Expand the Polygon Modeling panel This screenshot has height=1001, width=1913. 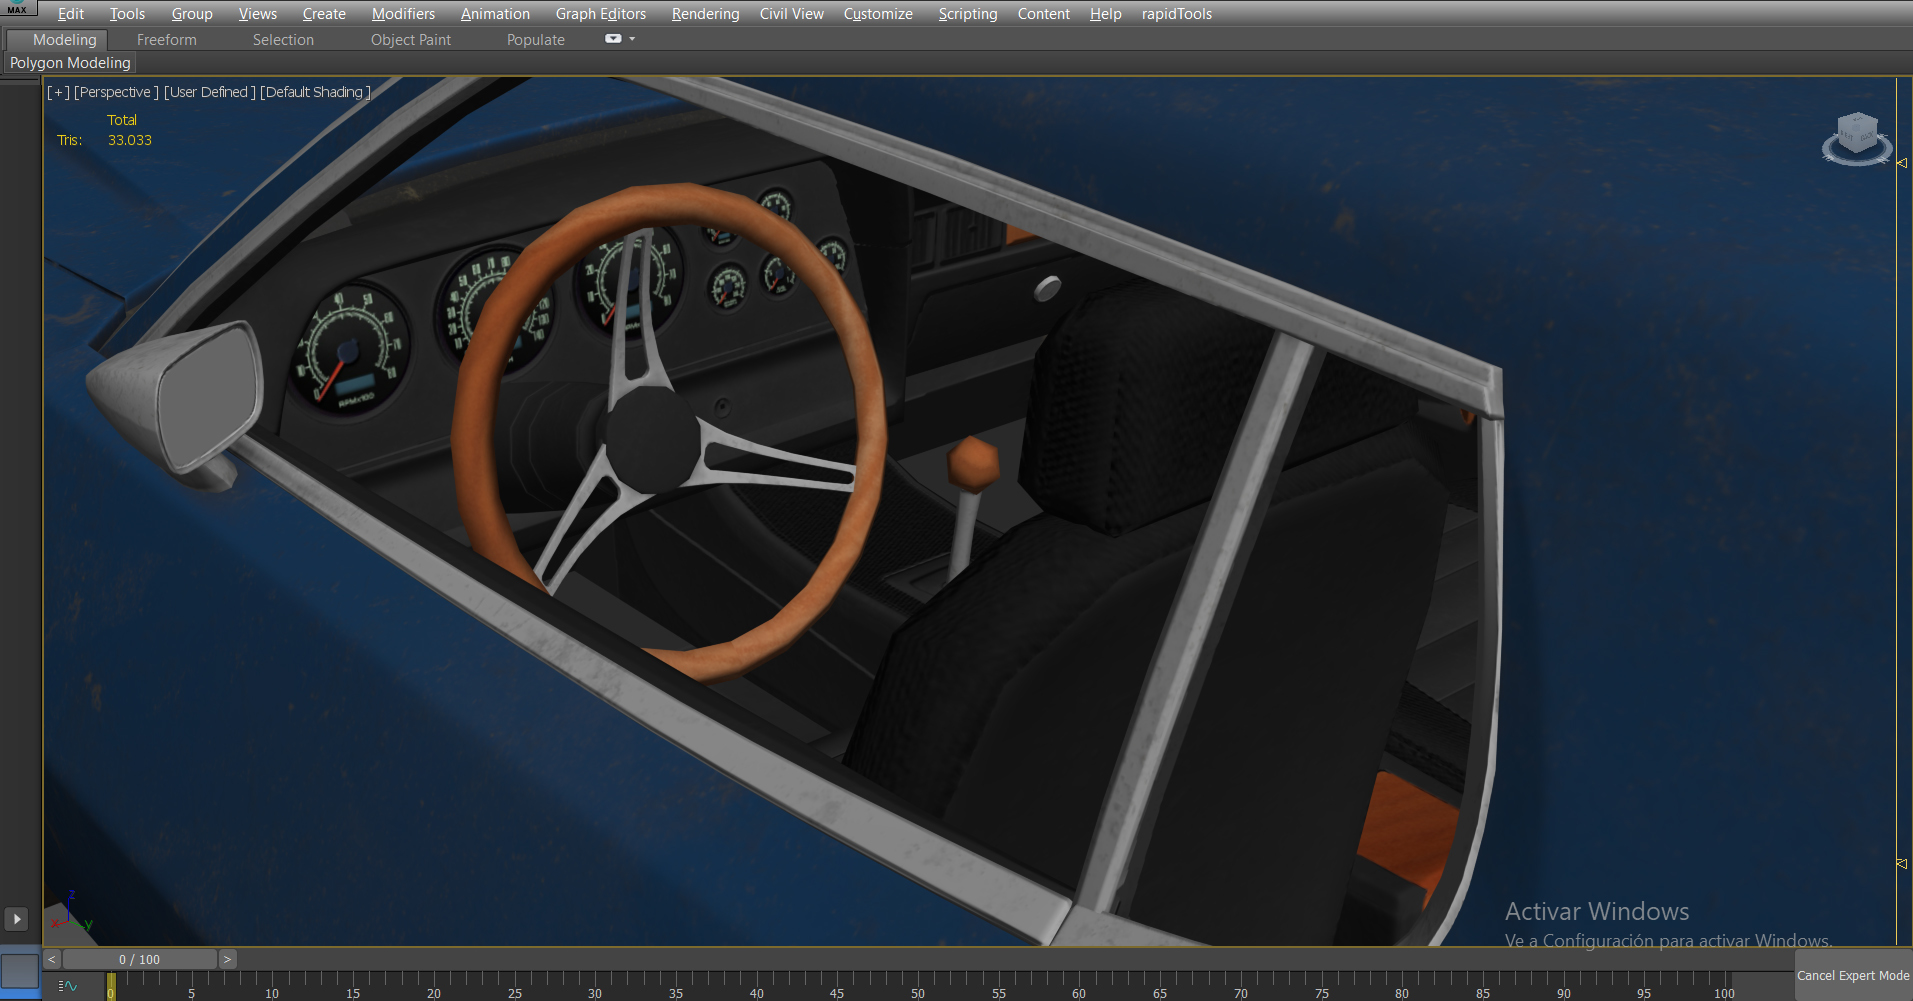70,63
